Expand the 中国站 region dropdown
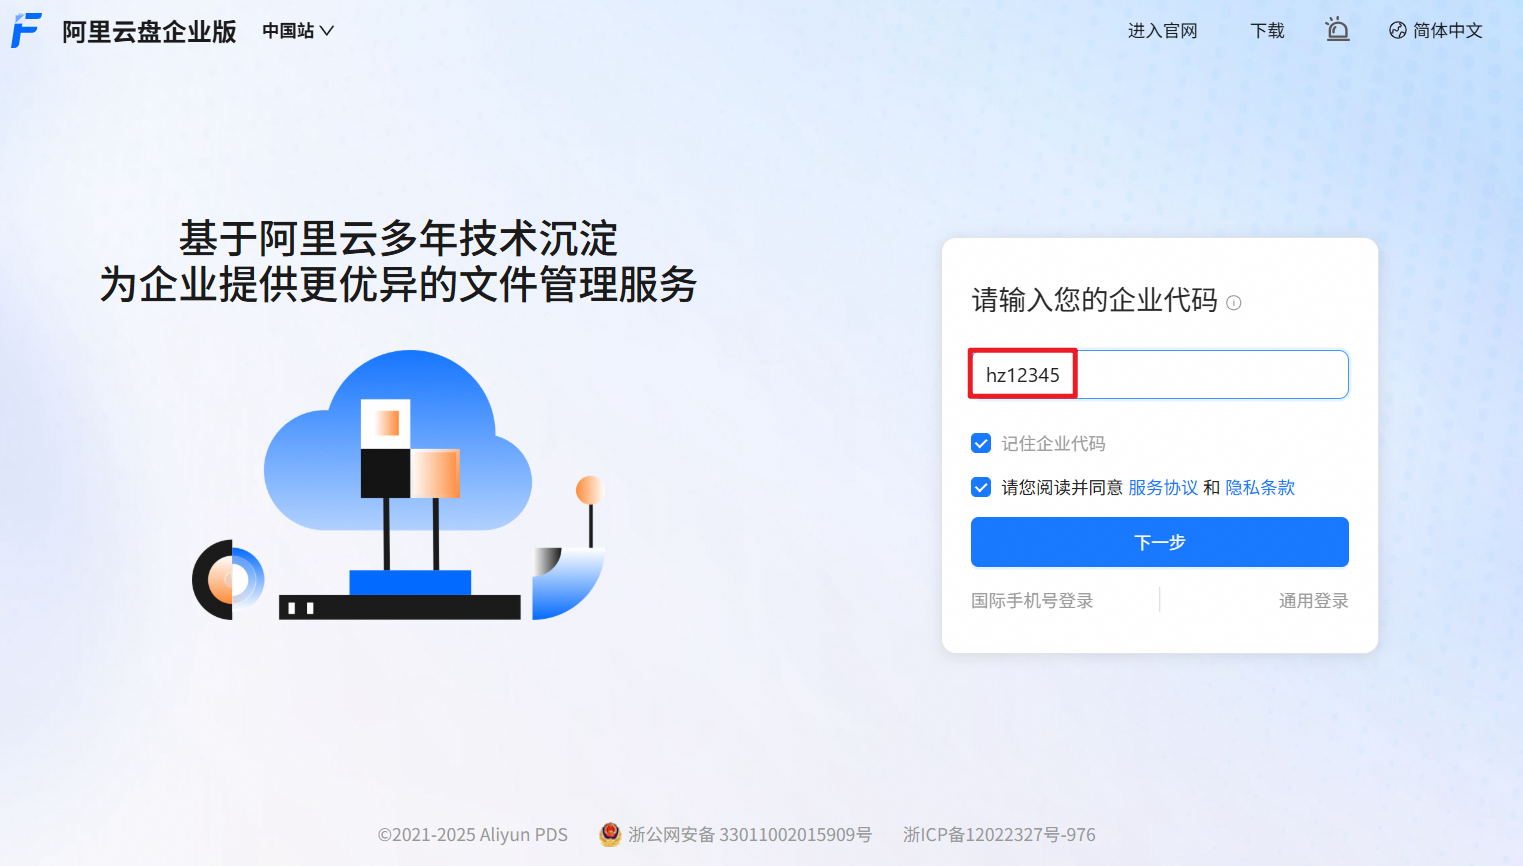The height and width of the screenshot is (866, 1523). (298, 31)
